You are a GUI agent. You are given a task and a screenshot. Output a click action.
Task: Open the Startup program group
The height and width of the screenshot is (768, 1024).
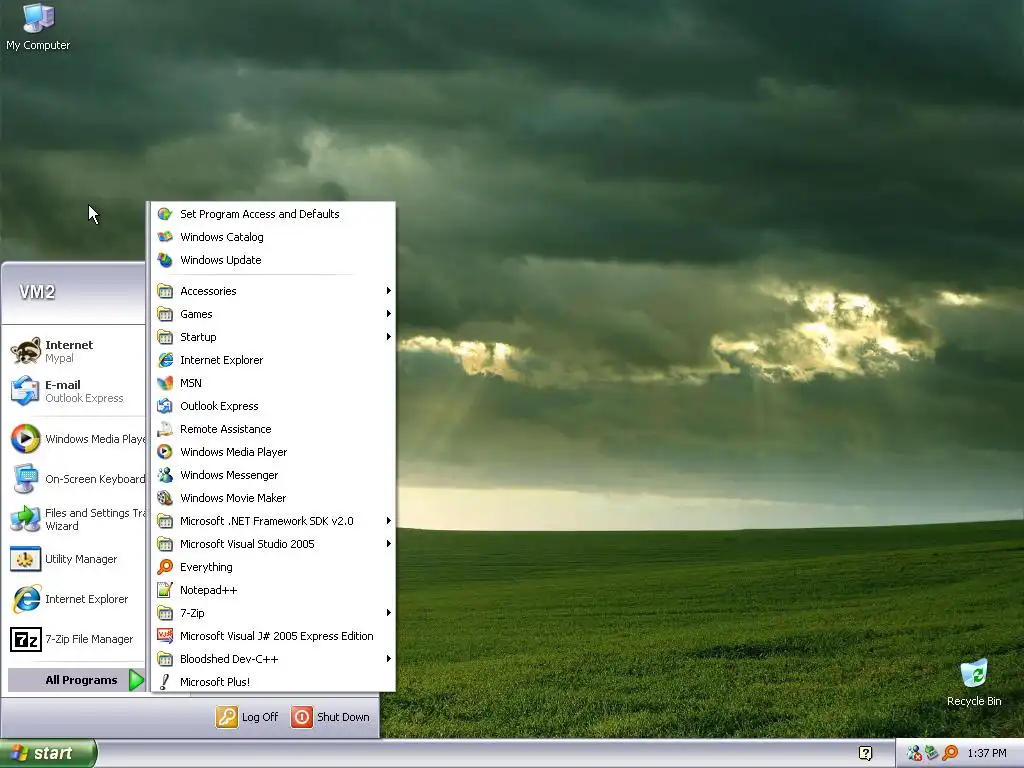click(273, 337)
